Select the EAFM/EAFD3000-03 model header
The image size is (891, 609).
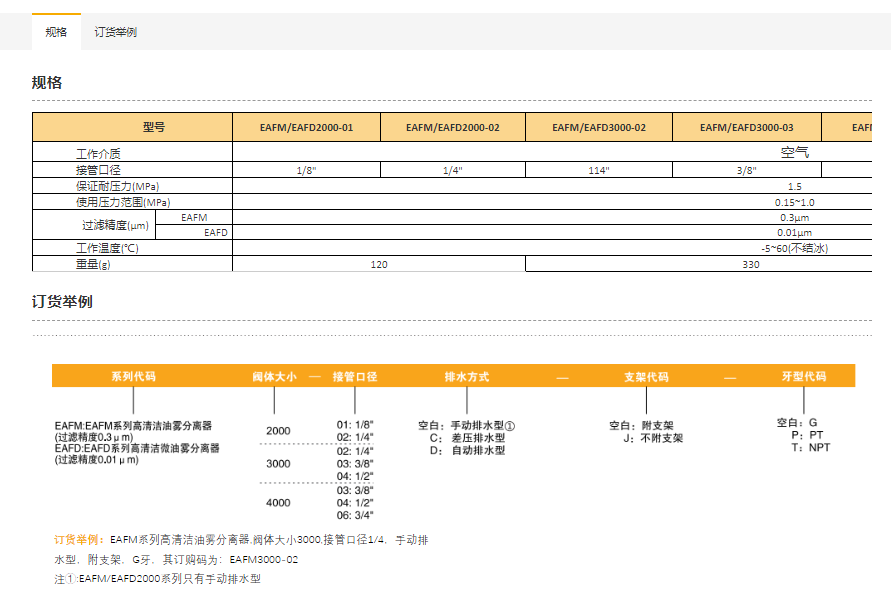click(746, 127)
